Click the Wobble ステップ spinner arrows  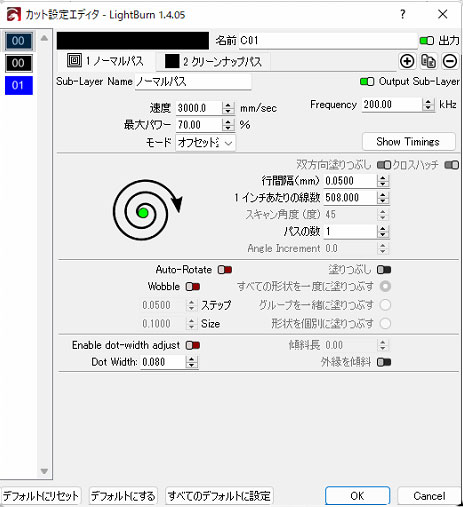tap(191, 305)
